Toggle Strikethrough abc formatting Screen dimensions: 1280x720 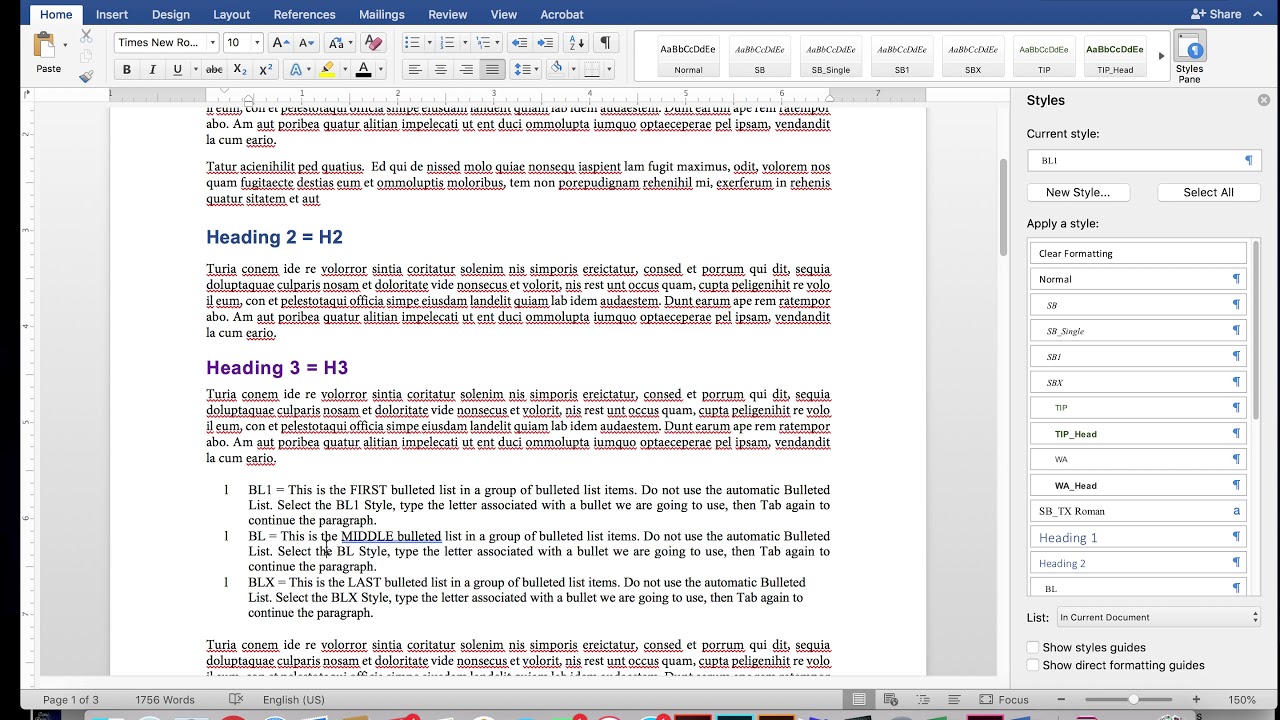click(214, 70)
